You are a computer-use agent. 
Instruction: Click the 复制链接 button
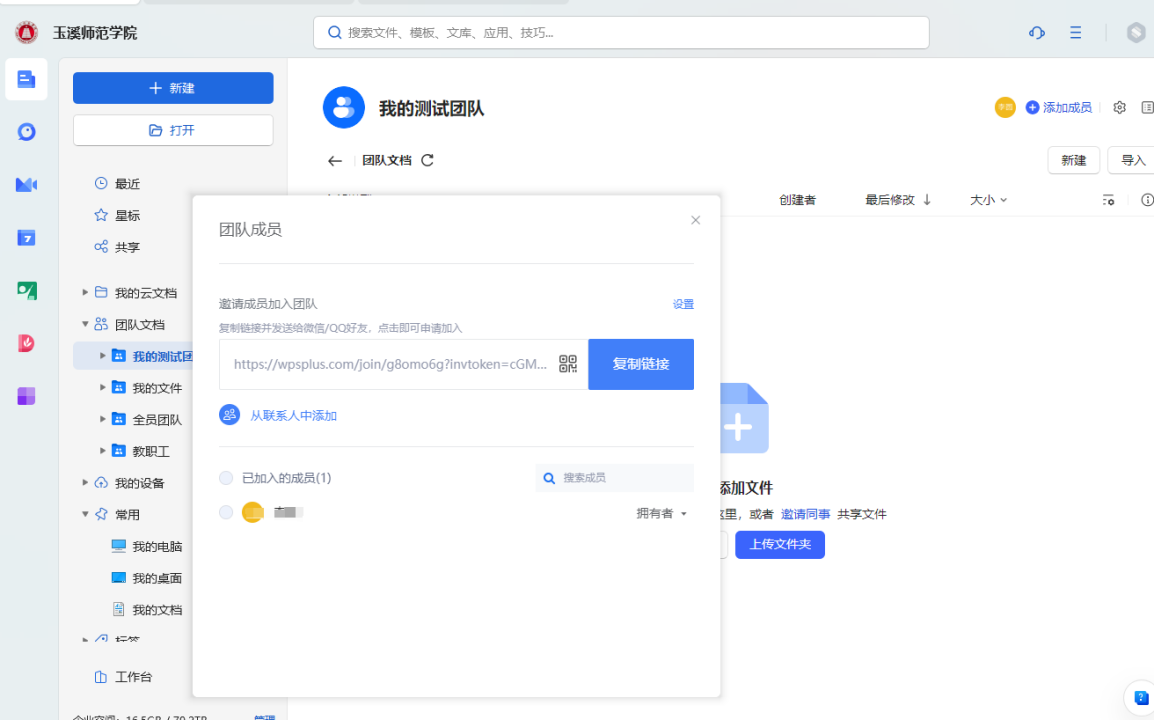click(640, 364)
